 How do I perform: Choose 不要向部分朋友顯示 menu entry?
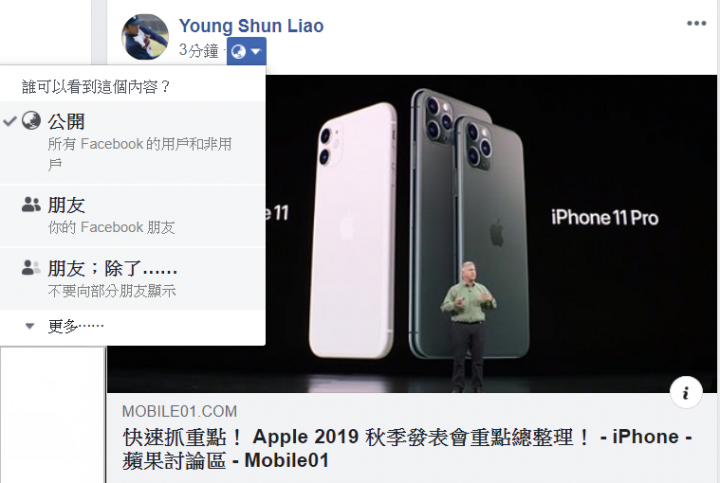[112, 291]
